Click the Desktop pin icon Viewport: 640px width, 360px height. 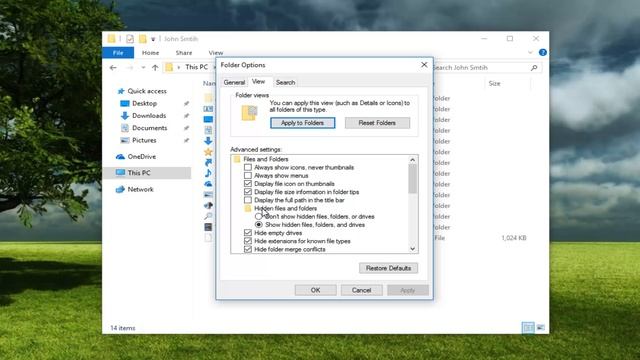pyautogui.click(x=186, y=104)
